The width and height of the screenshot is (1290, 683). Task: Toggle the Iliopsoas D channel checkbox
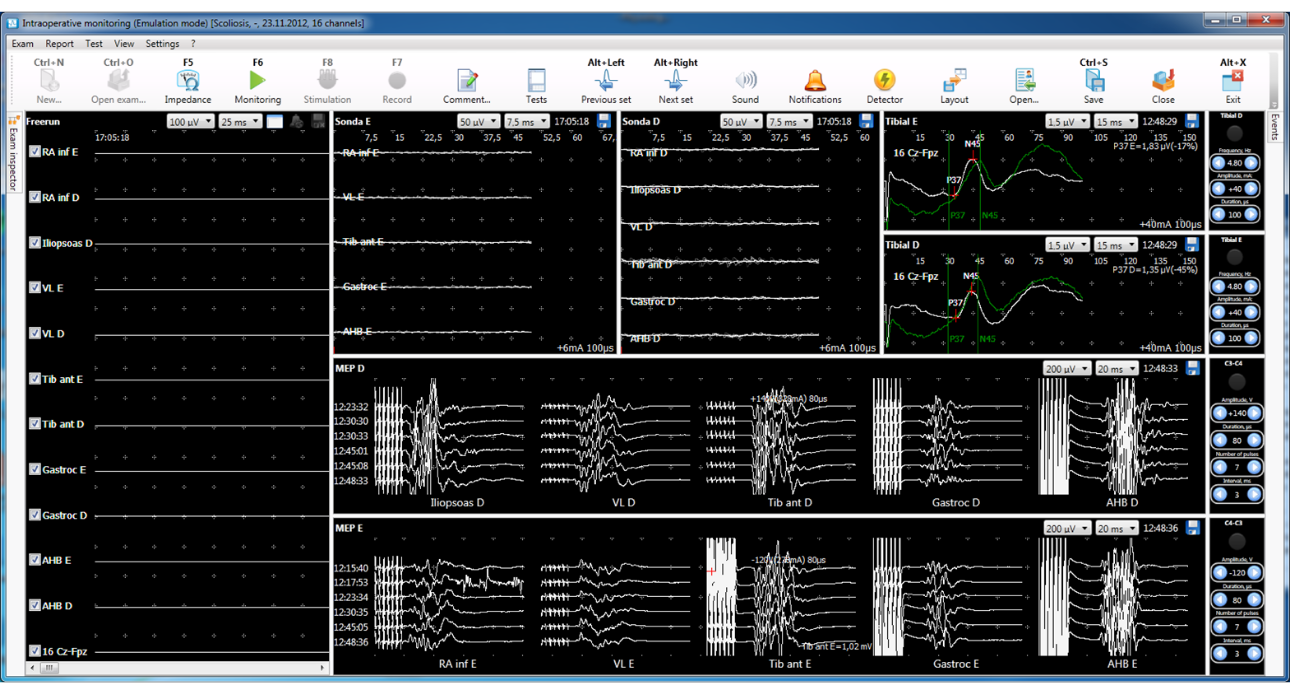pyautogui.click(x=35, y=243)
